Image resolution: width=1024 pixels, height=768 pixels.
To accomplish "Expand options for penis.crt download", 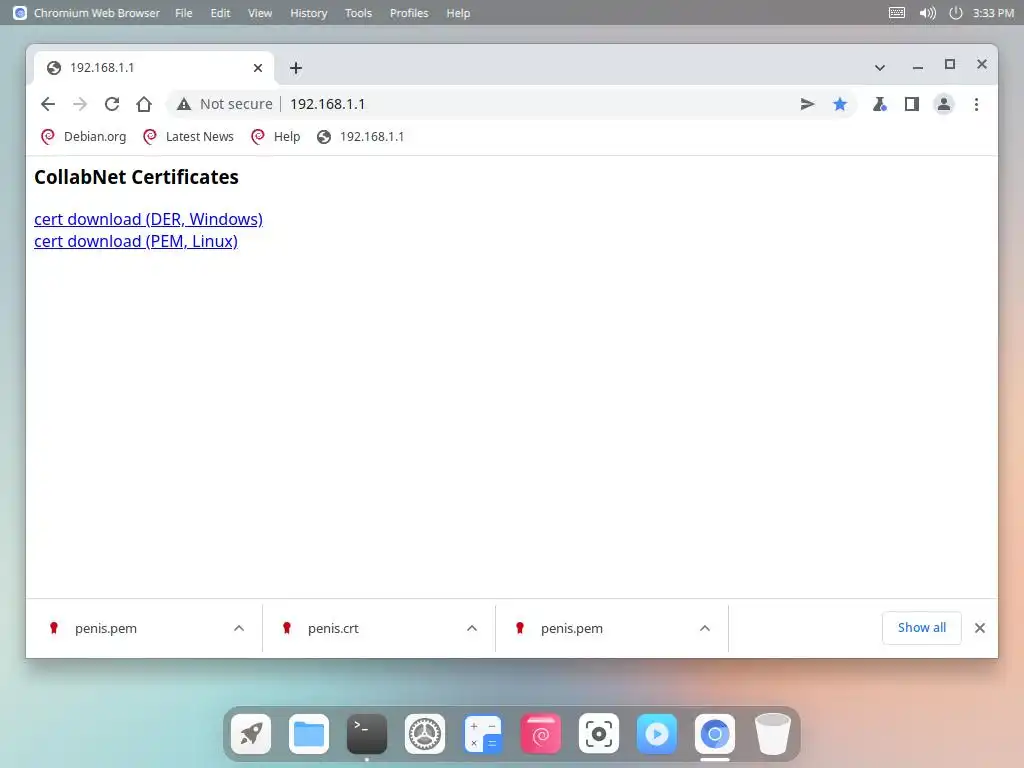I will (472, 628).
